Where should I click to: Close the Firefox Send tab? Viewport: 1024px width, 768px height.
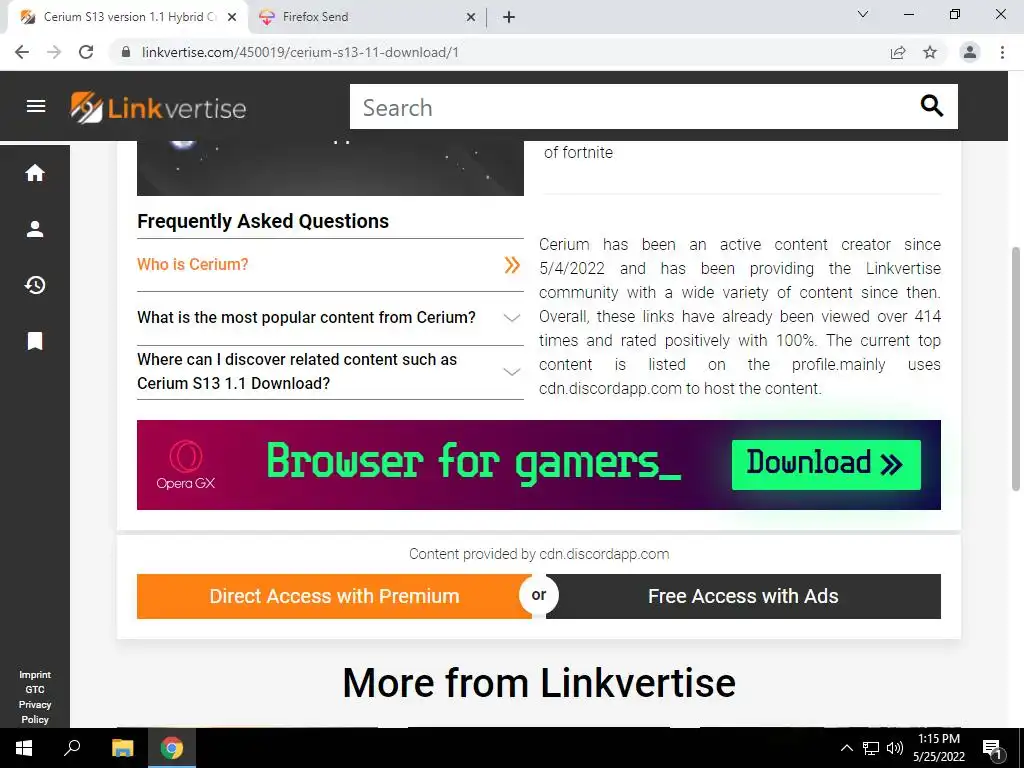(x=471, y=18)
